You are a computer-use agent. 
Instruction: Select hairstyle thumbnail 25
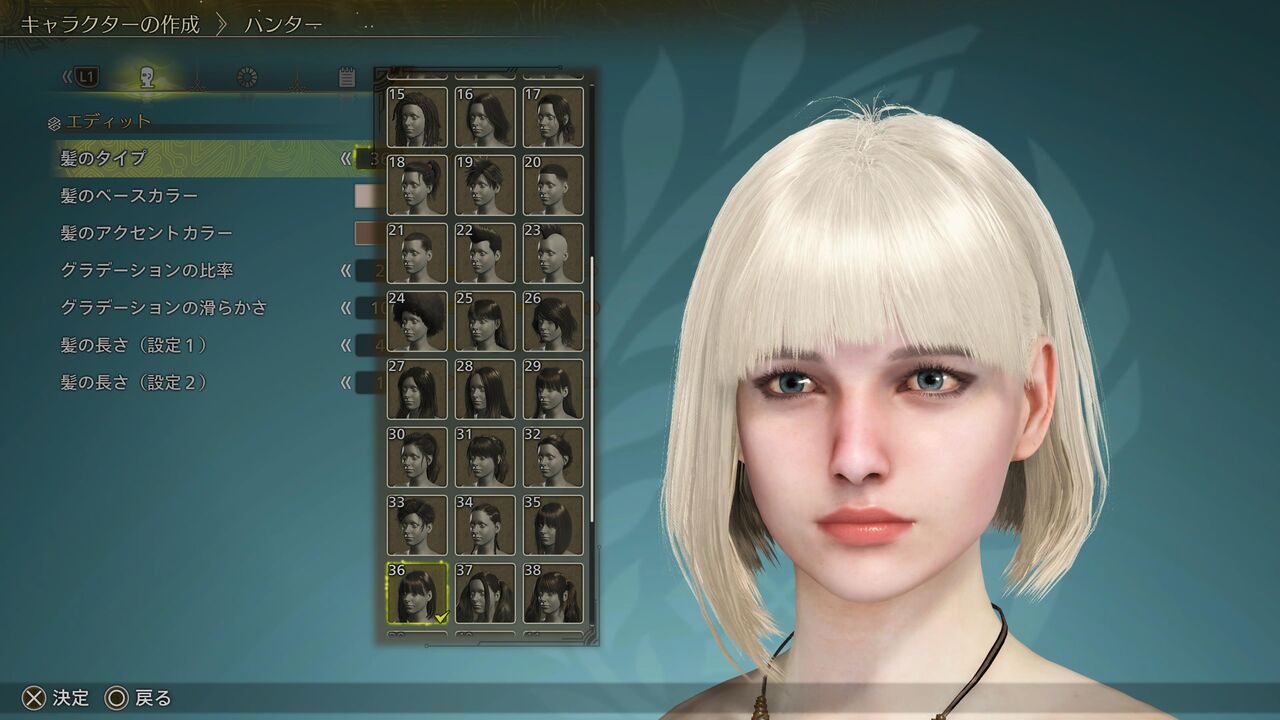click(485, 321)
